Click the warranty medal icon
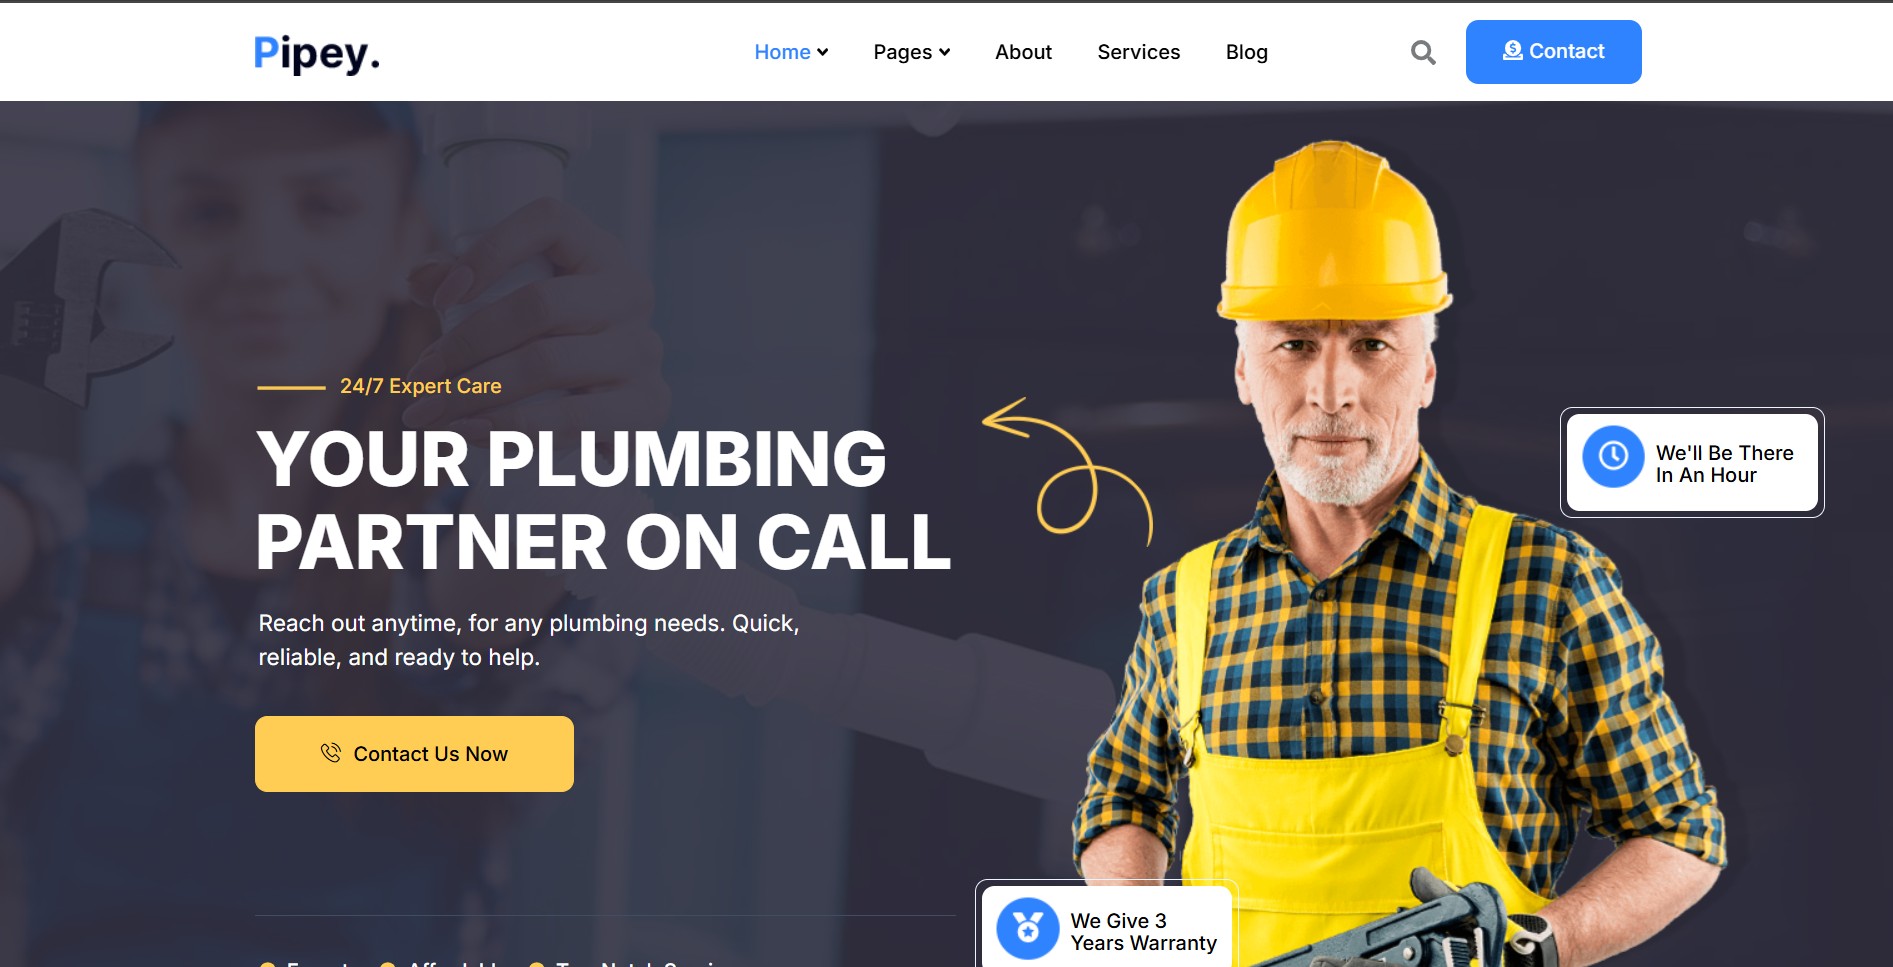This screenshot has height=967, width=1893. (1028, 929)
